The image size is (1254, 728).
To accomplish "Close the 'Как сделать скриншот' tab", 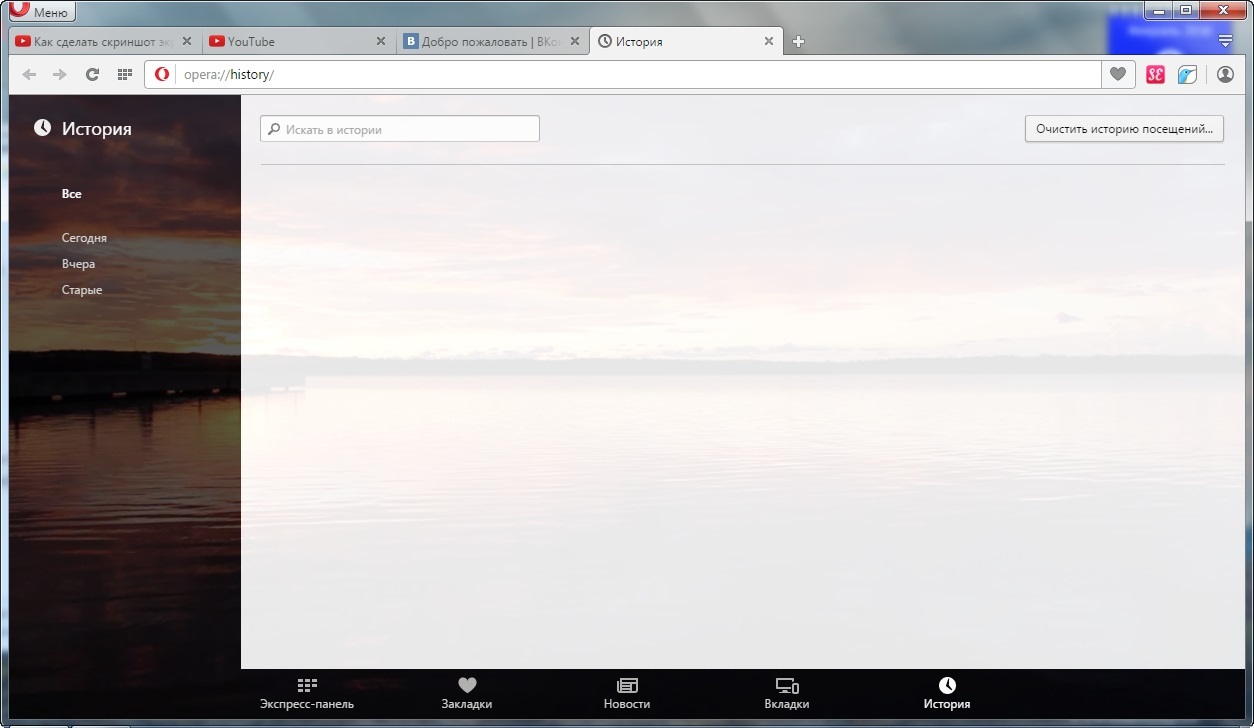I will pyautogui.click(x=186, y=42).
